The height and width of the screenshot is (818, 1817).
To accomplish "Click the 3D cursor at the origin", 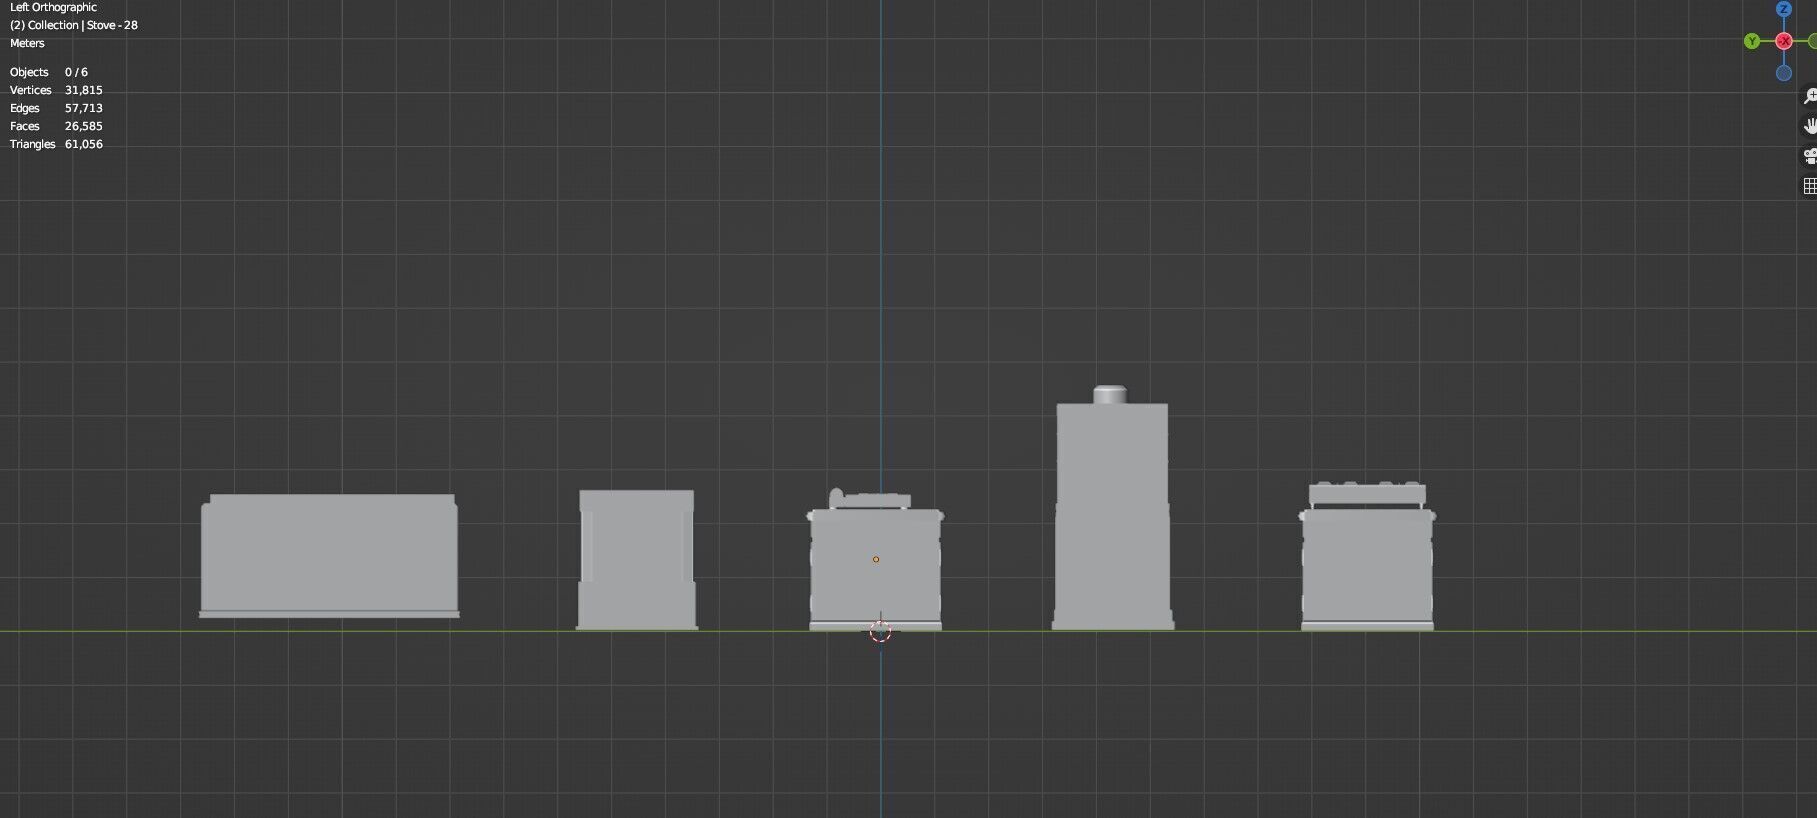I will click(880, 632).
